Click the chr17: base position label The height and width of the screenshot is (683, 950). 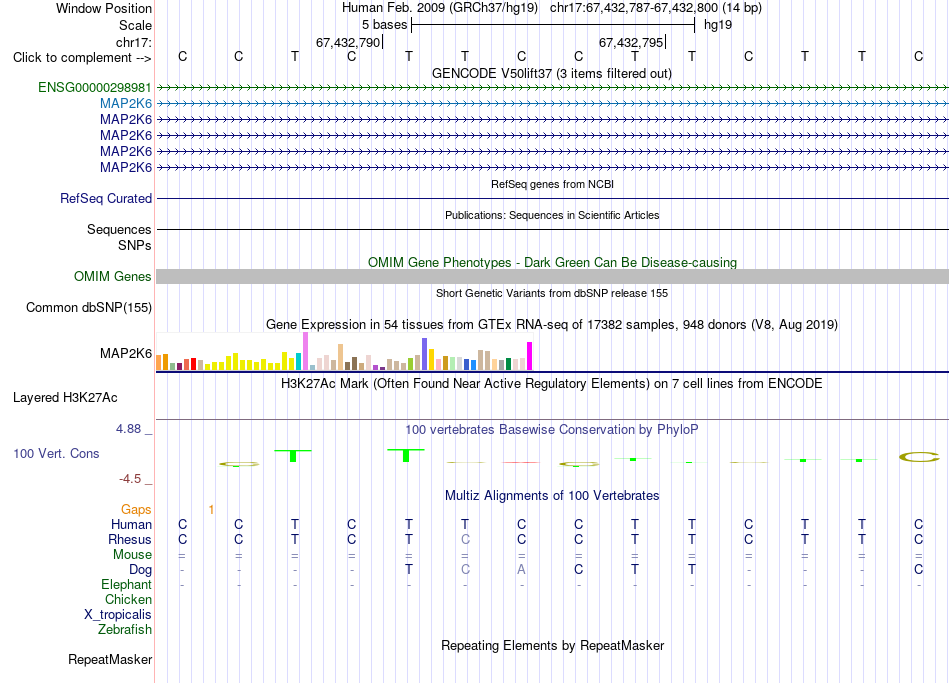(133, 42)
